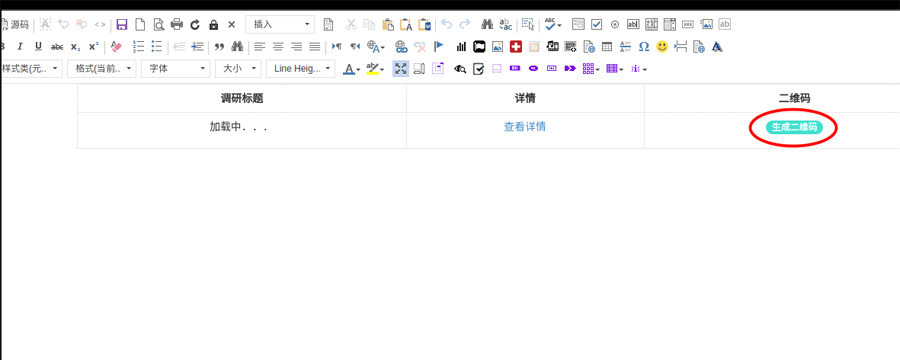This screenshot has width=900, height=360.
Task: Insert a hyperlink
Action: 402,47
